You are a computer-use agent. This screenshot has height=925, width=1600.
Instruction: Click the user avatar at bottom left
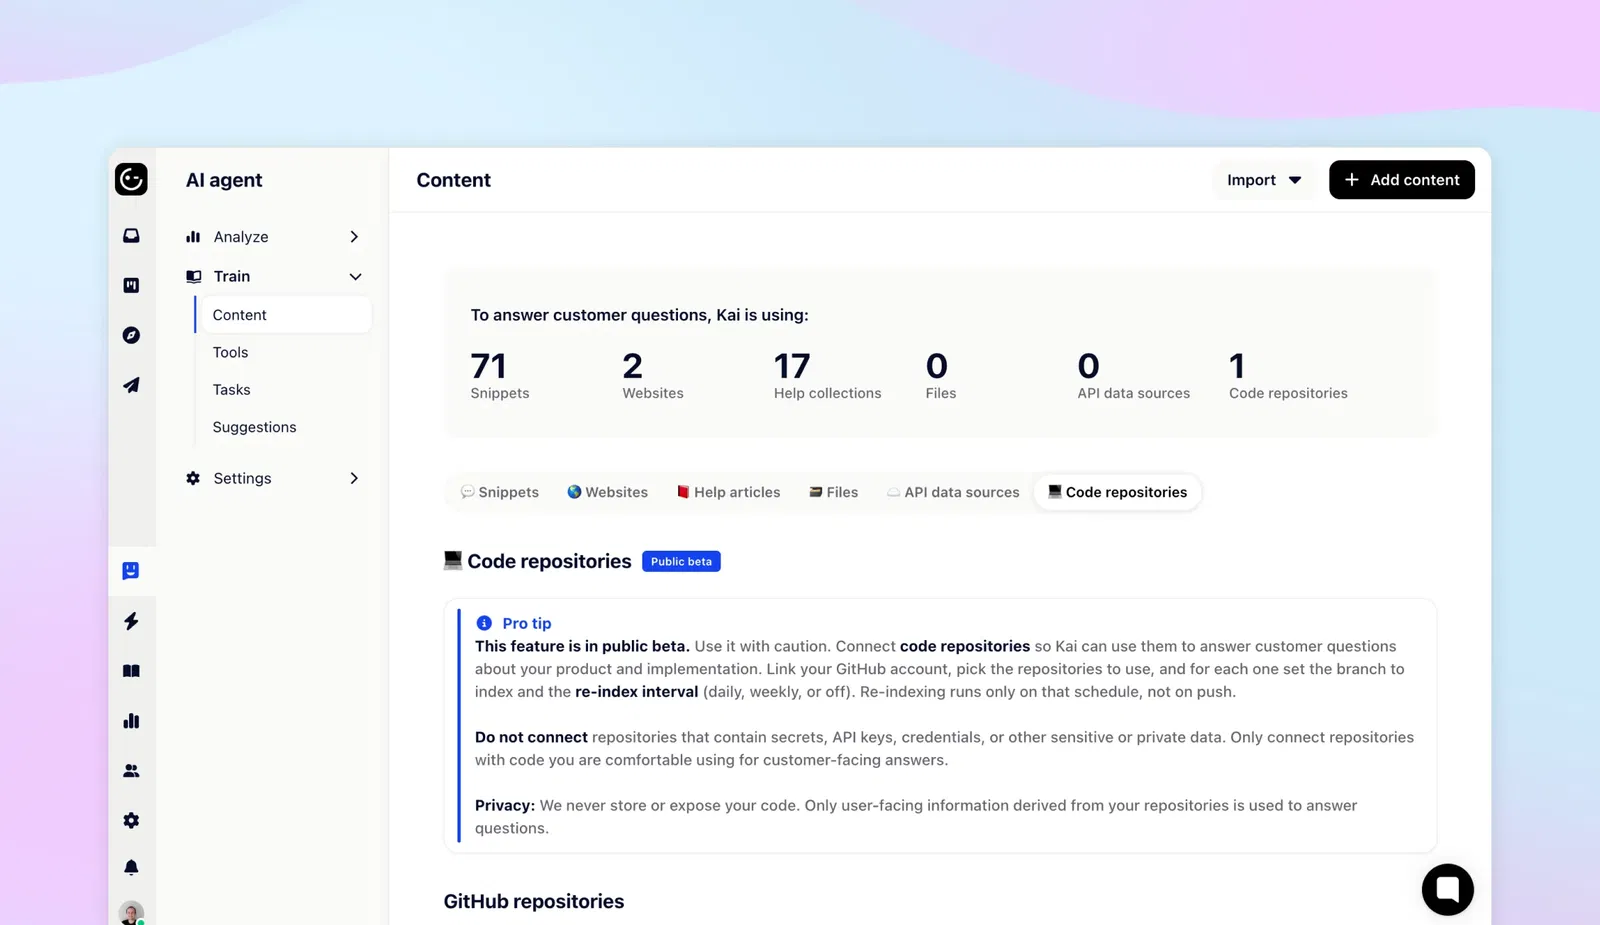coord(131,913)
